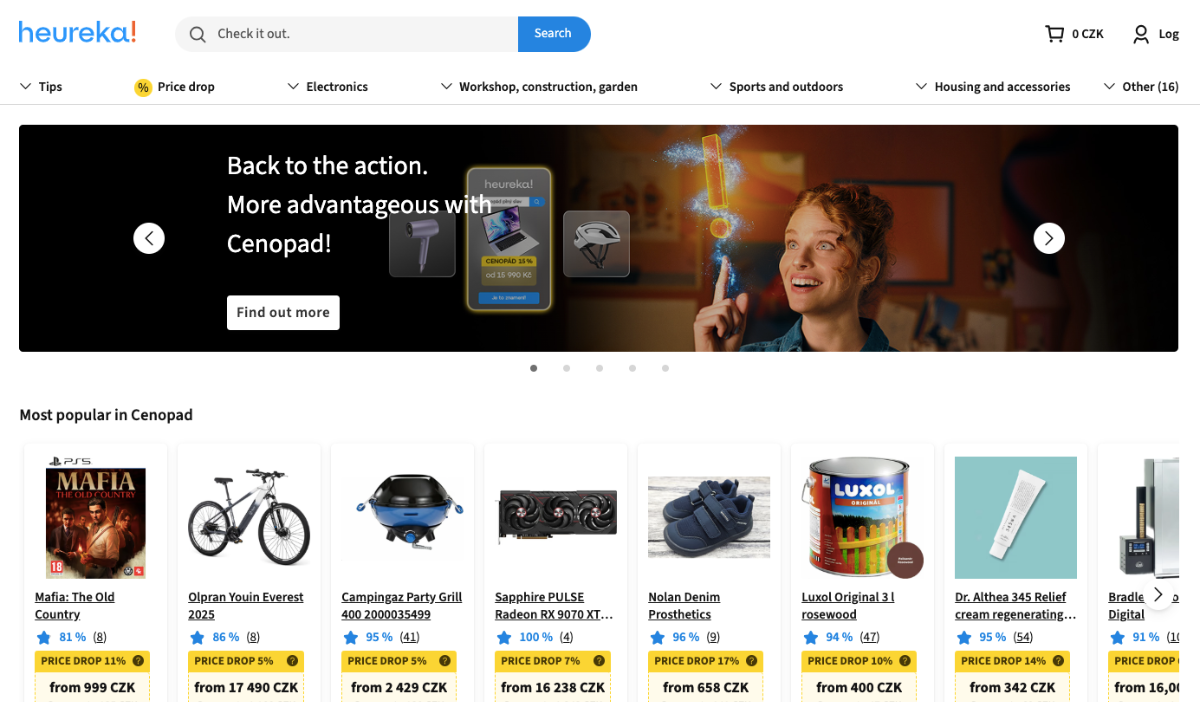Screen dimensions: 1200x702
Task: Expand the Electronics category menu
Action: click(327, 87)
